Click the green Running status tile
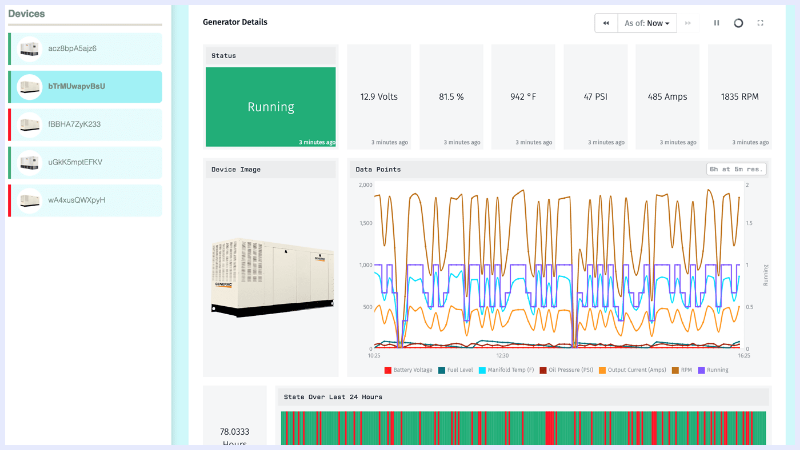Image resolution: width=800 pixels, height=450 pixels. coord(271,107)
